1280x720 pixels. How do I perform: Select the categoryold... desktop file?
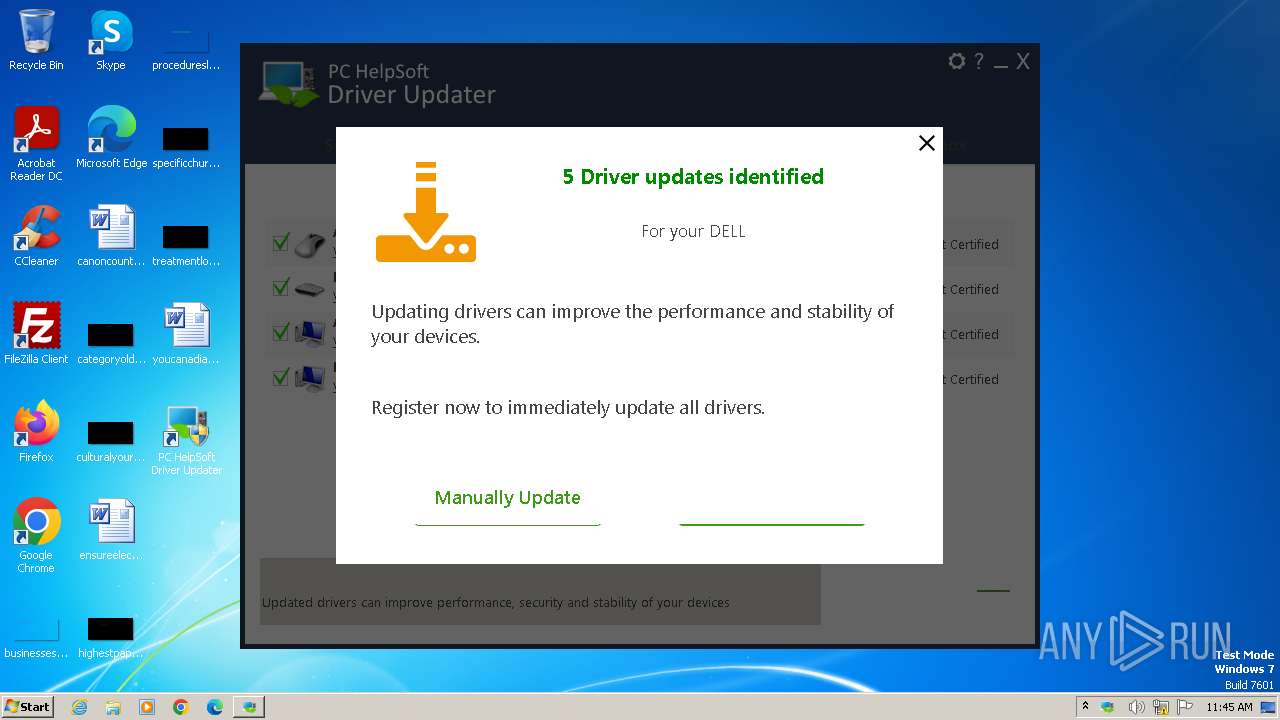111,342
